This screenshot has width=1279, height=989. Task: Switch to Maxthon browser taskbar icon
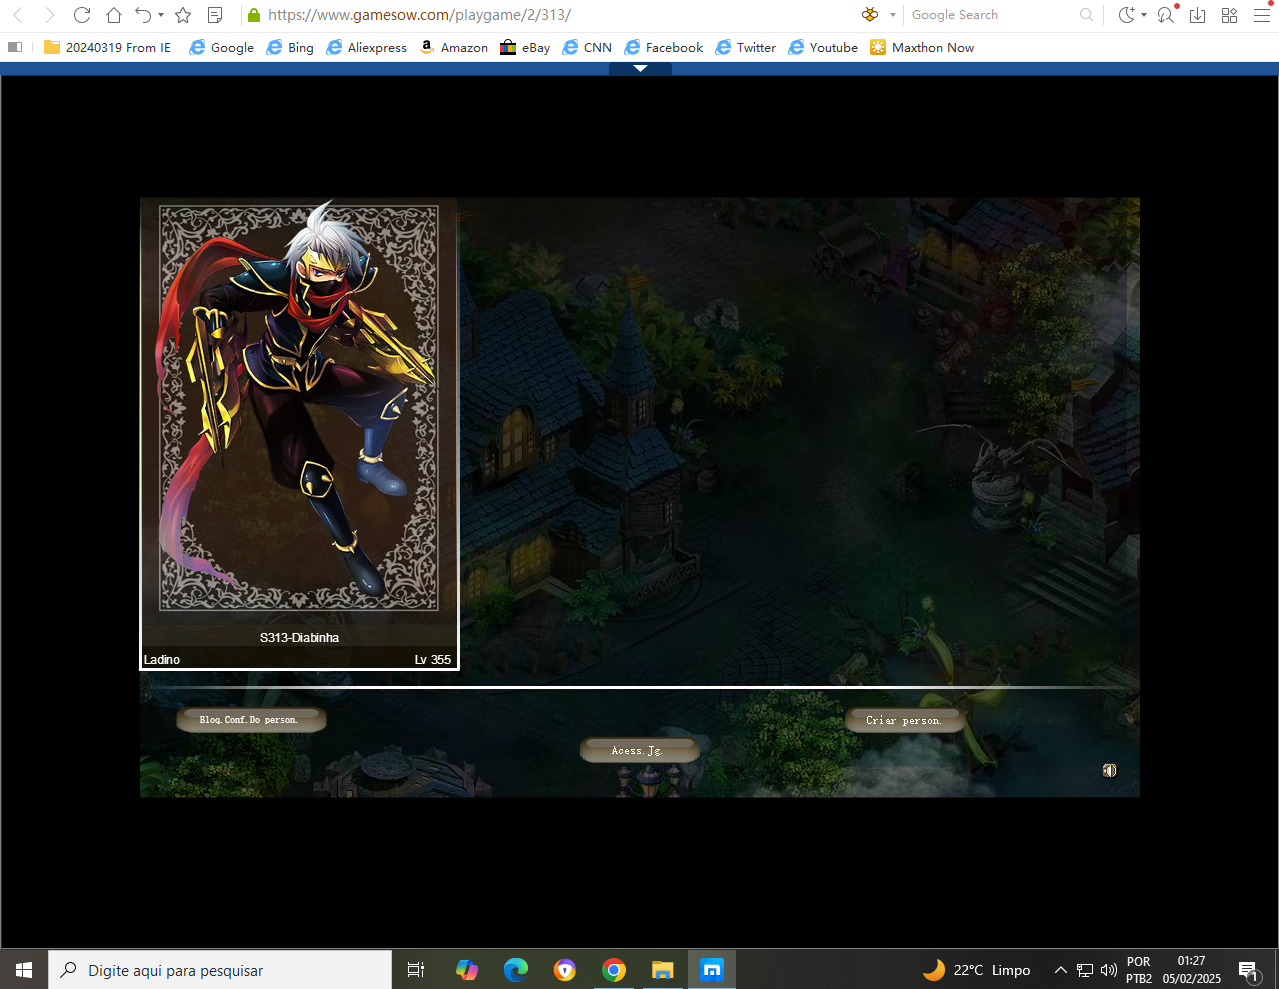click(x=712, y=970)
